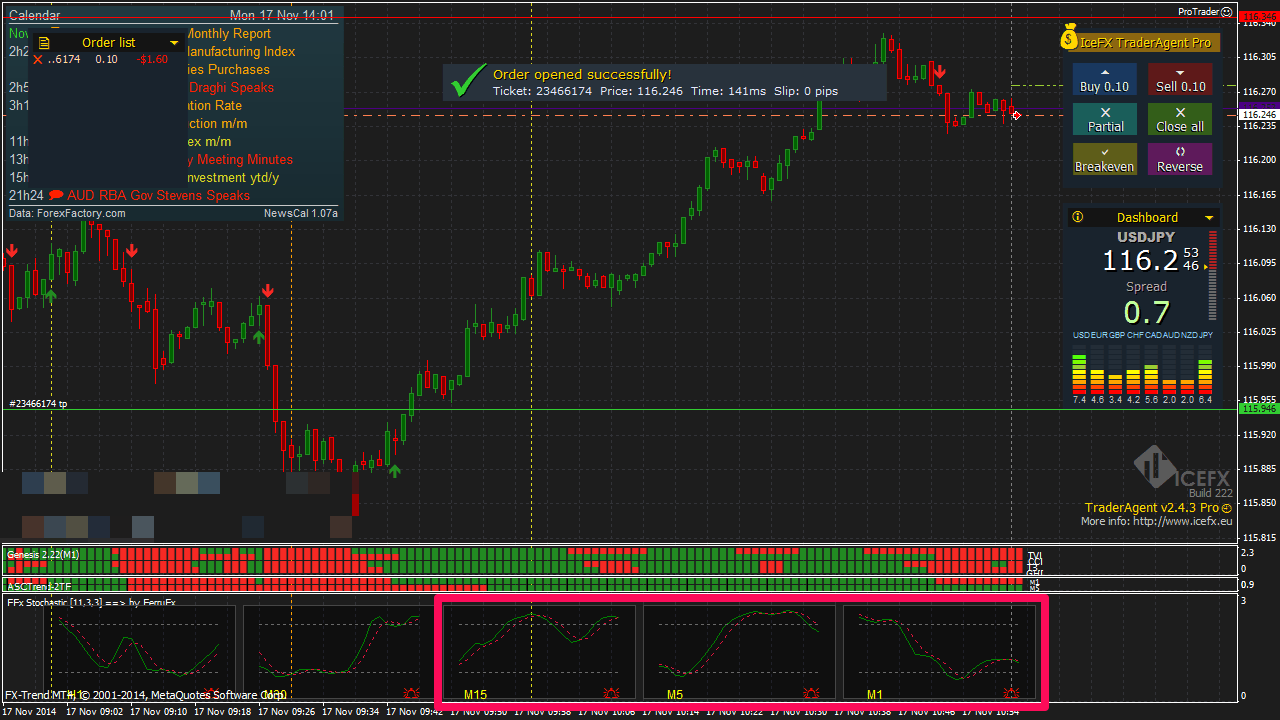Open the Data: ForexFactory.com source label
1280x720 pixels.
point(67,213)
